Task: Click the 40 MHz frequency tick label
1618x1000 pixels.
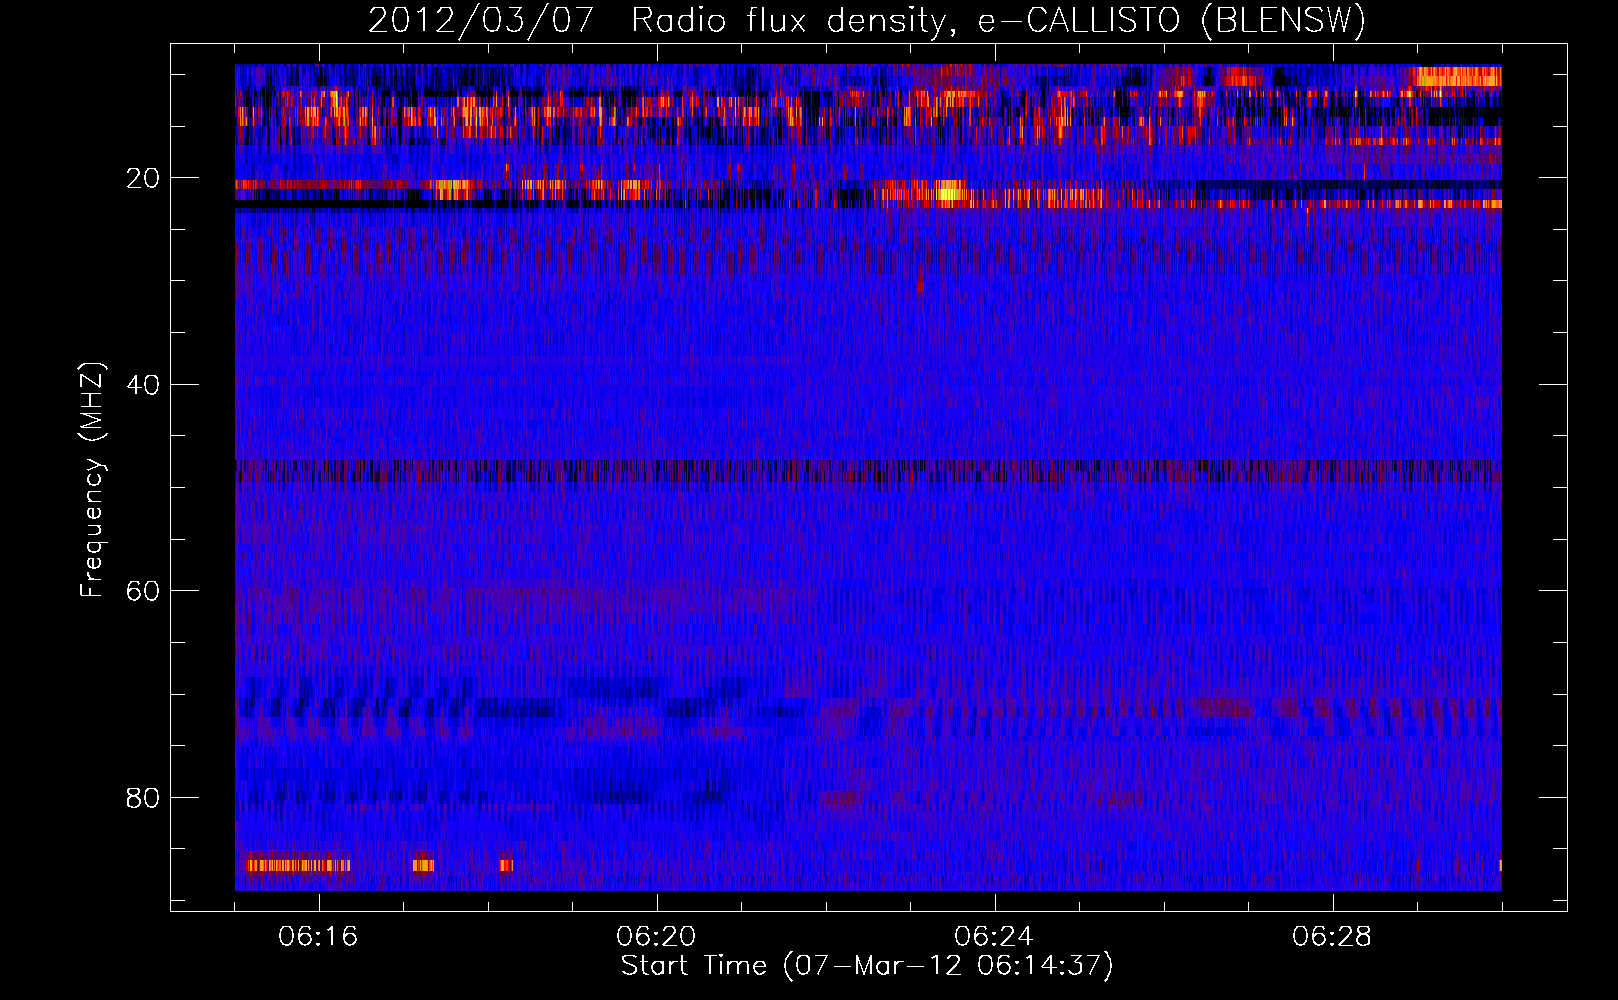Action: click(143, 385)
